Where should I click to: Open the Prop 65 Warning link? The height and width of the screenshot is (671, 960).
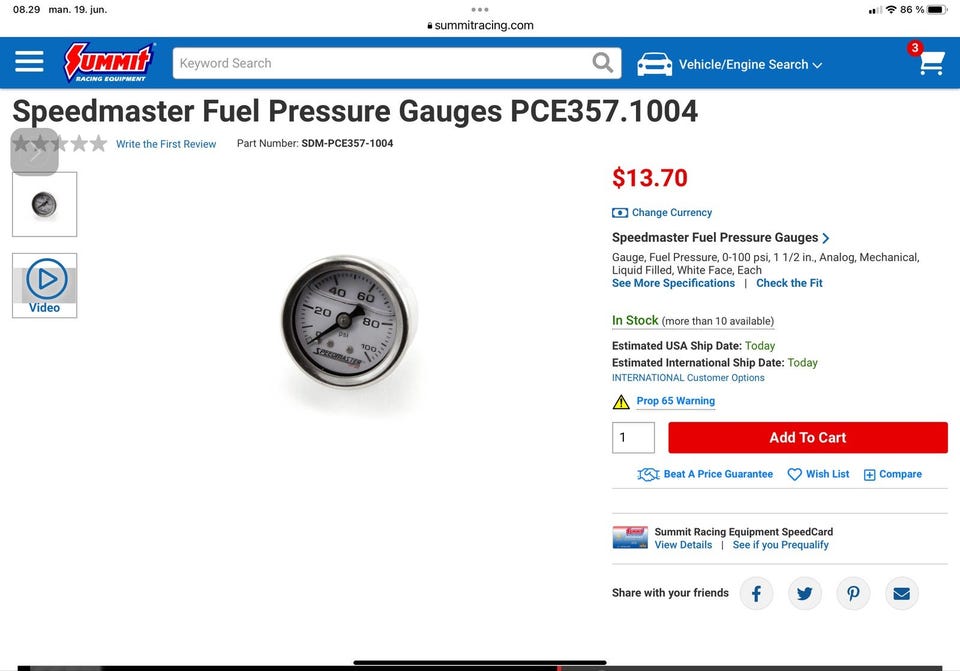[x=675, y=400]
